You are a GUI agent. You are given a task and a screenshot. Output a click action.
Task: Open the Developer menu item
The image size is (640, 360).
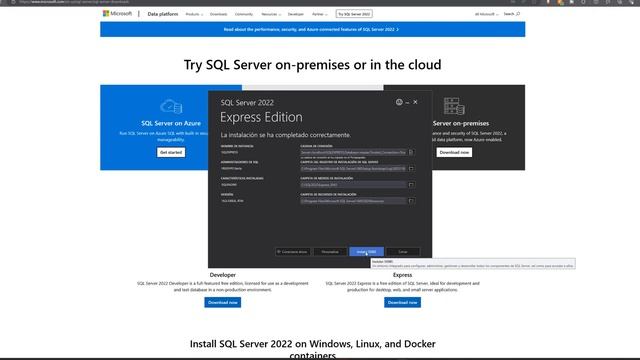[296, 14]
